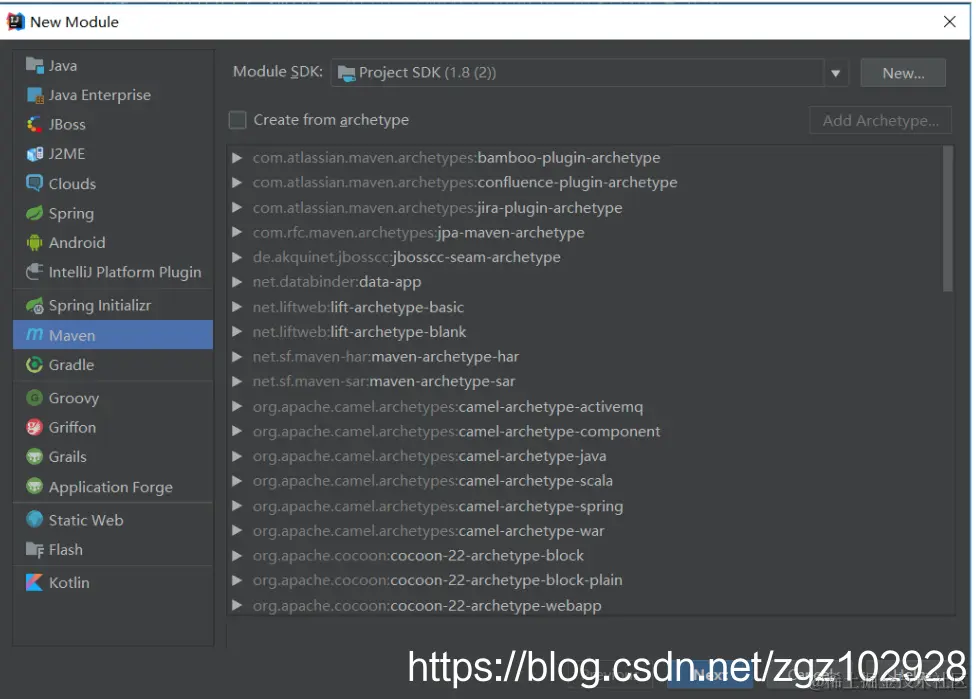
Task: Open the Module SDK dropdown arrow
Action: tap(835, 73)
